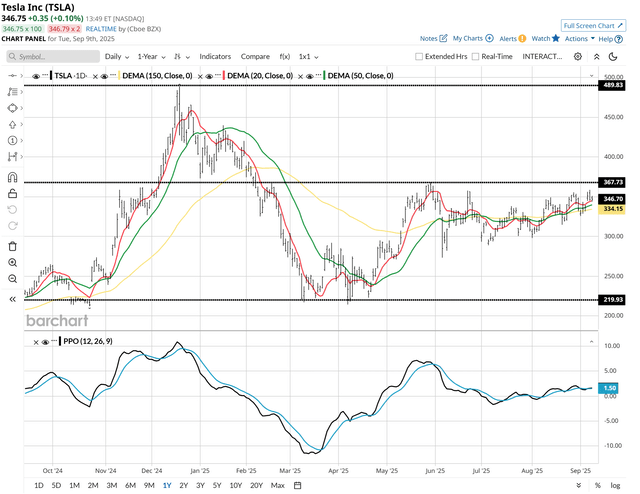Click the Watch star icon
Viewport: 640px width, 494px height.
click(x=556, y=38)
